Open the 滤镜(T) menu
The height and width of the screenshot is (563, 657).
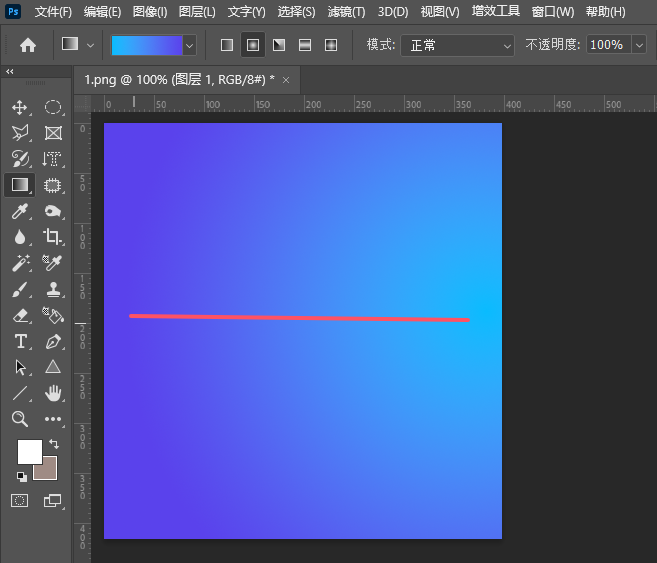[x=346, y=12]
